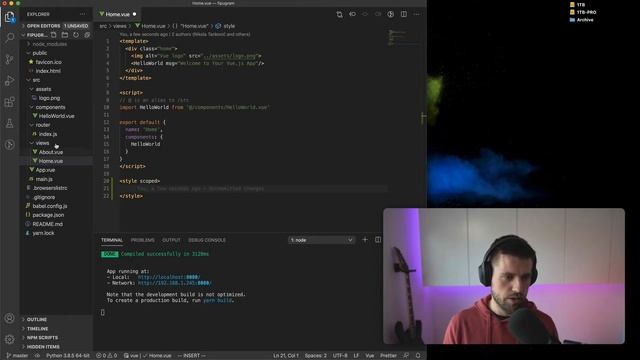The image size is (640, 360).
Task: Expand the HIDDEN ITEMS section
Action: [x=57, y=347]
